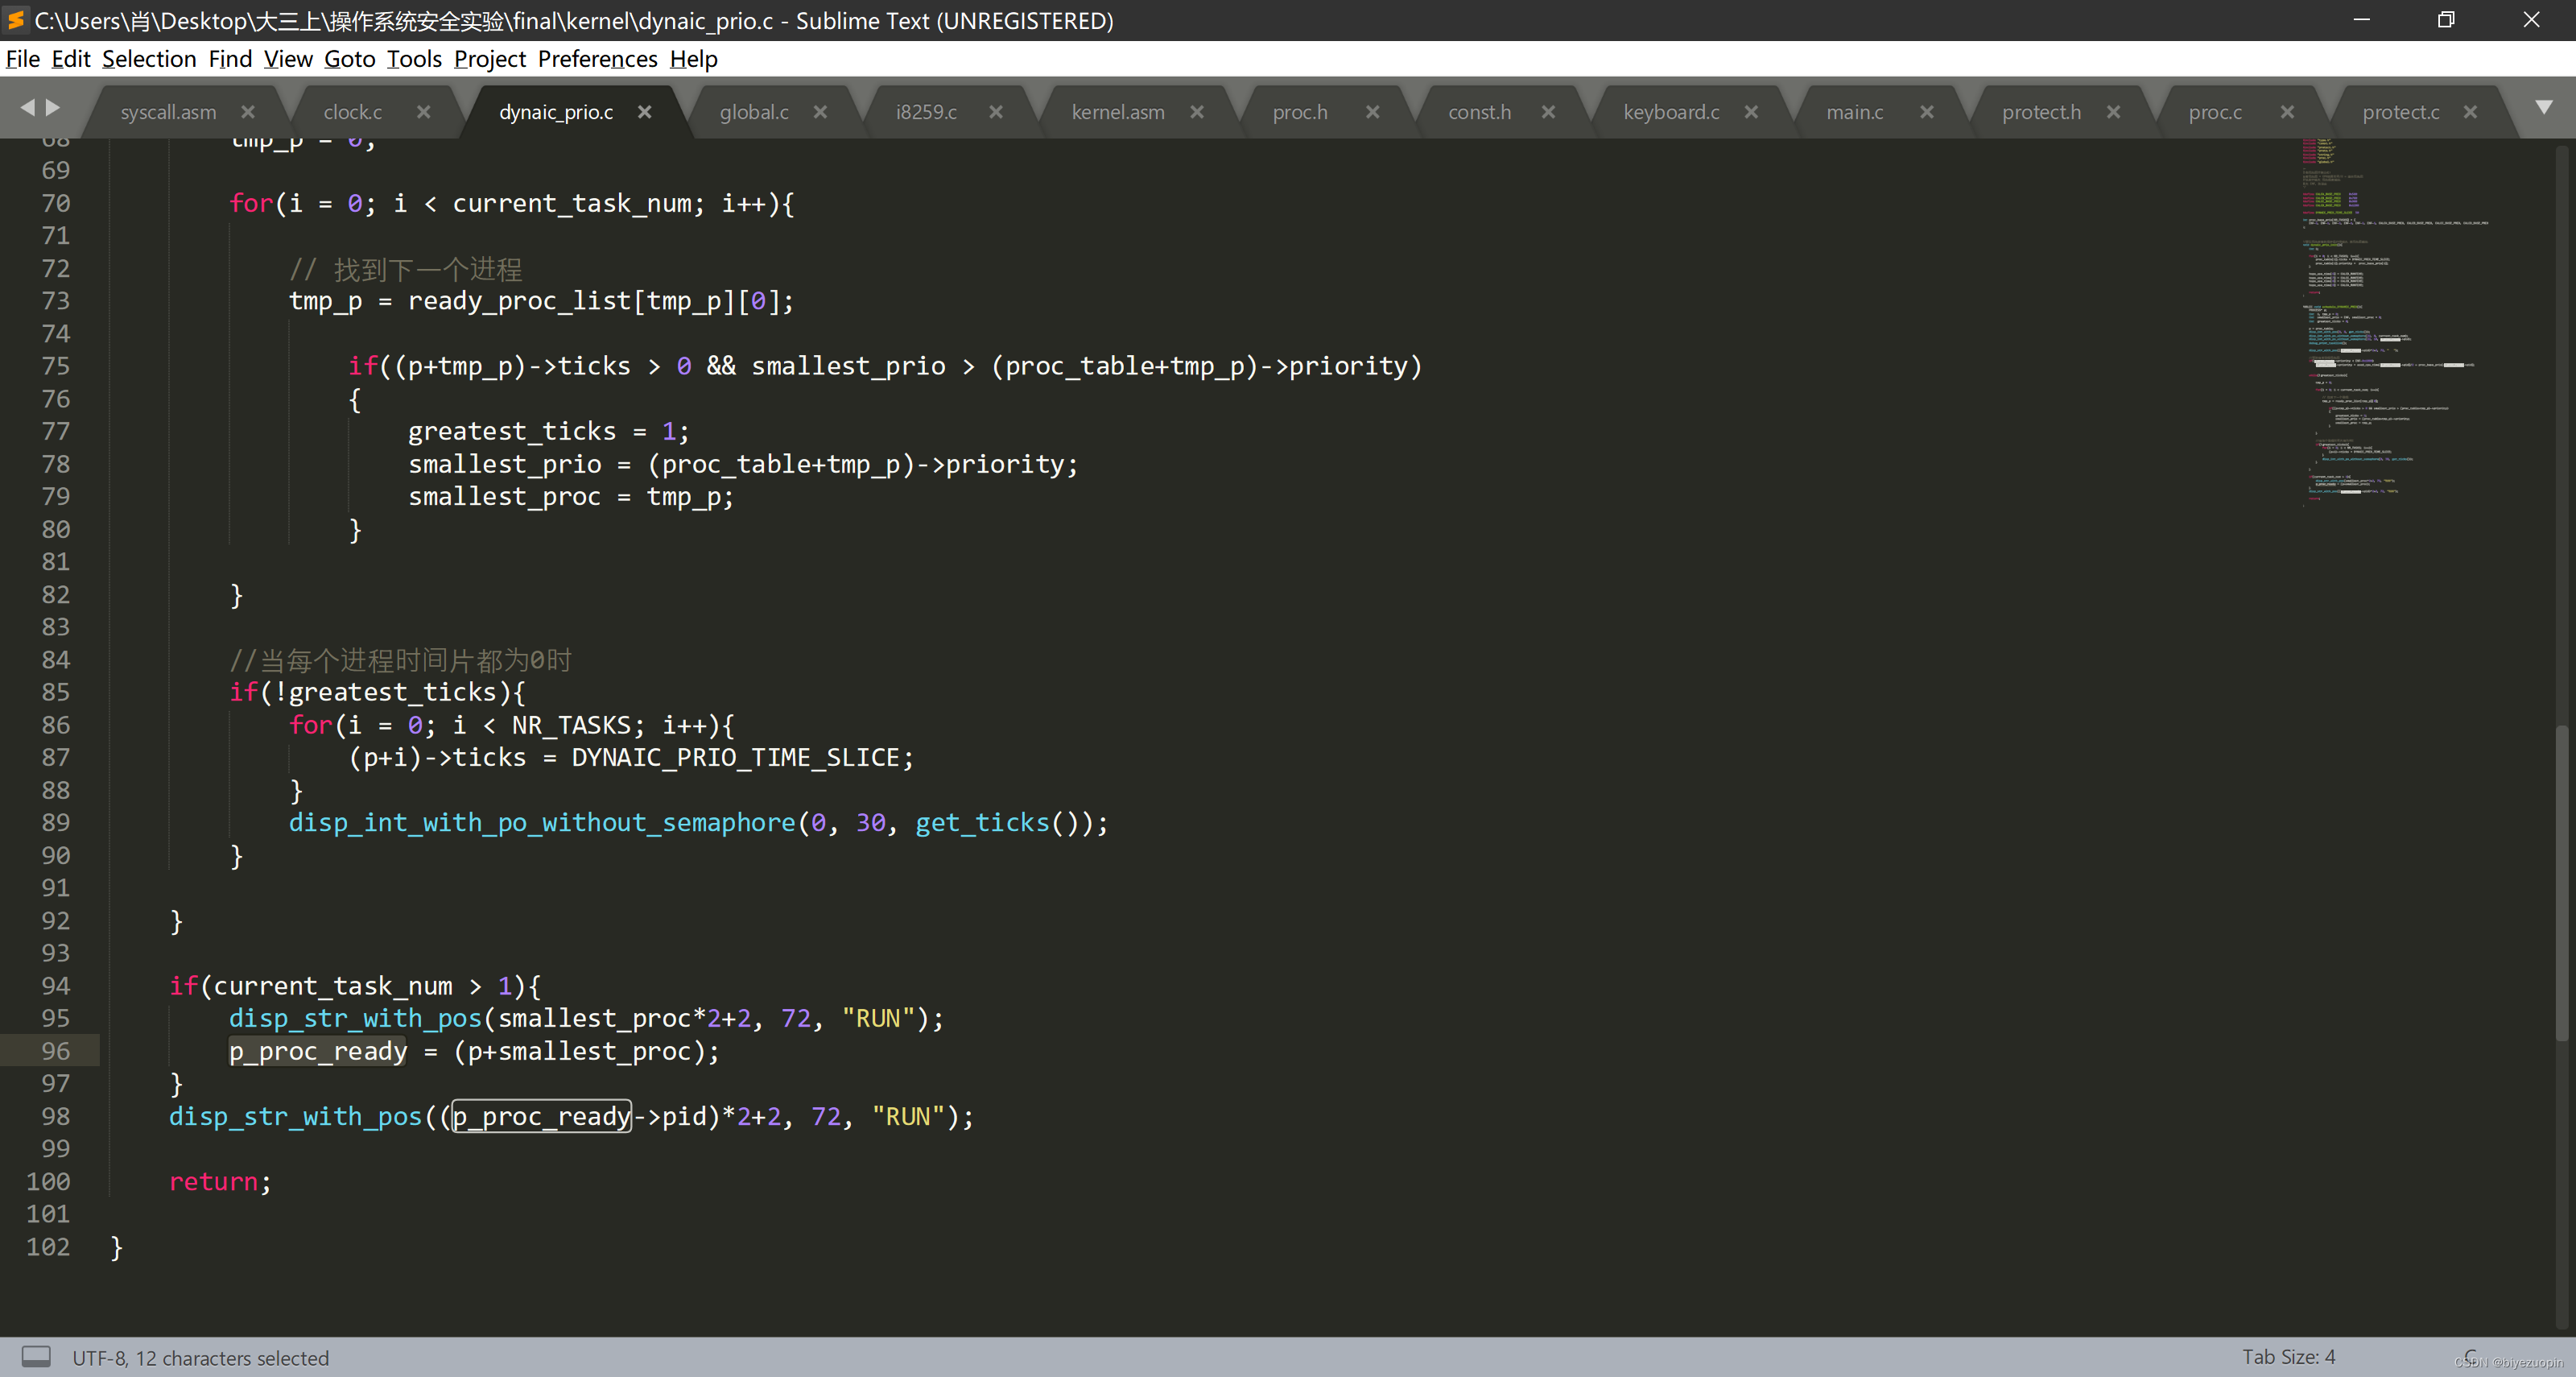Toggle side bar via status bar panel icon
This screenshot has height=1377, width=2576.
click(x=36, y=1357)
